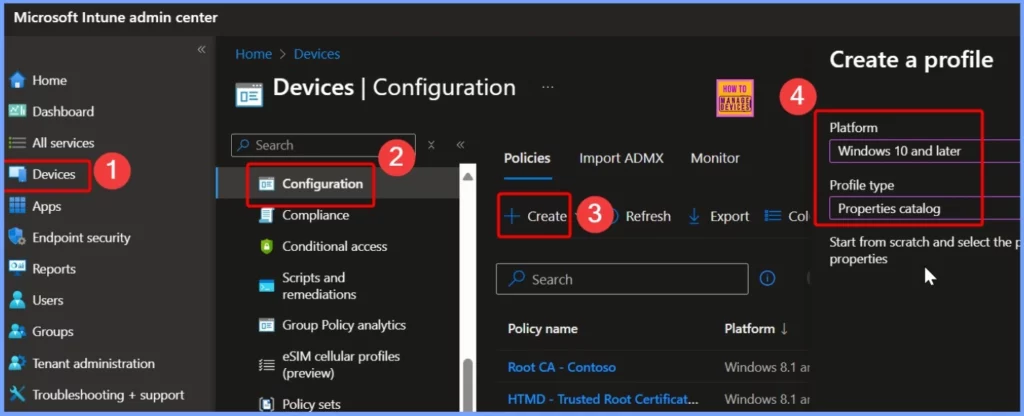
Task: Click the Devices submenu search field
Action: point(323,145)
